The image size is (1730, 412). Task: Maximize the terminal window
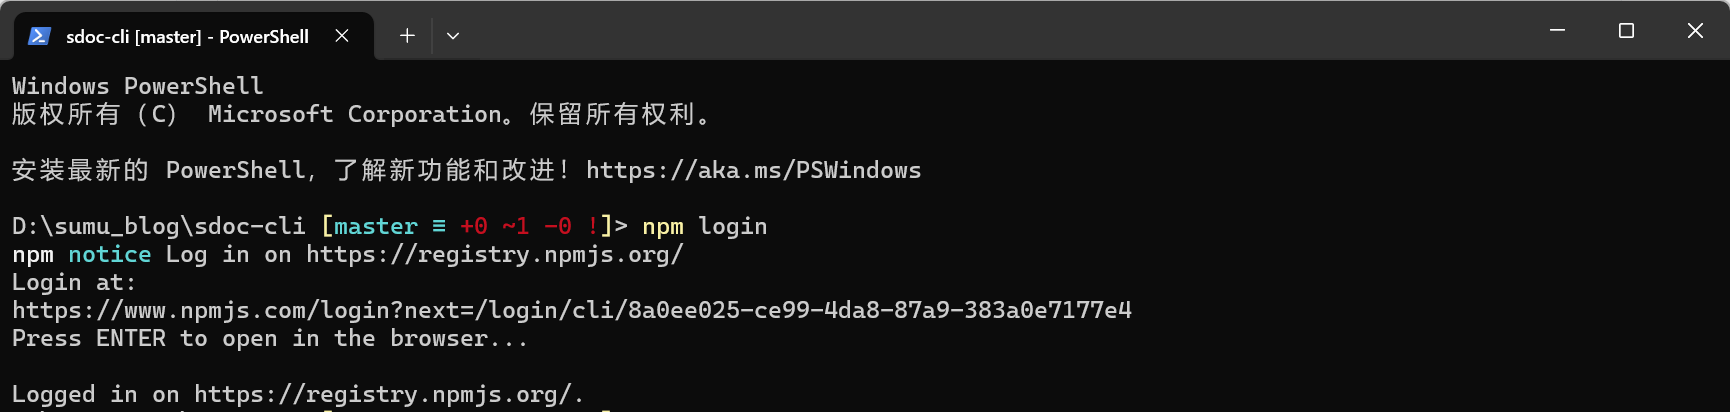coord(1626,31)
